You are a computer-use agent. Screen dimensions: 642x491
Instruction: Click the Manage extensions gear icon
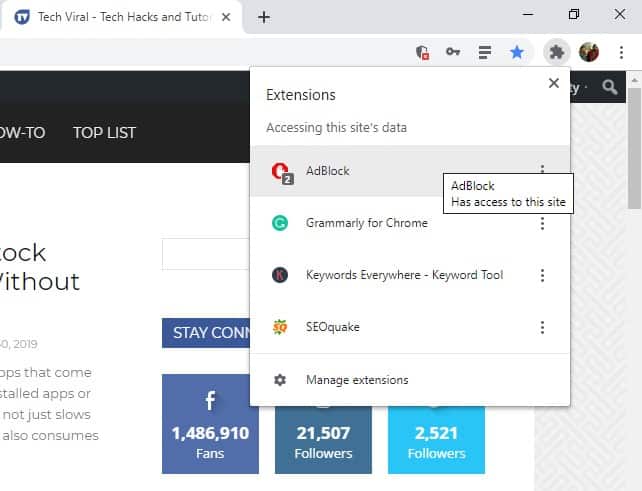pyautogui.click(x=280, y=380)
